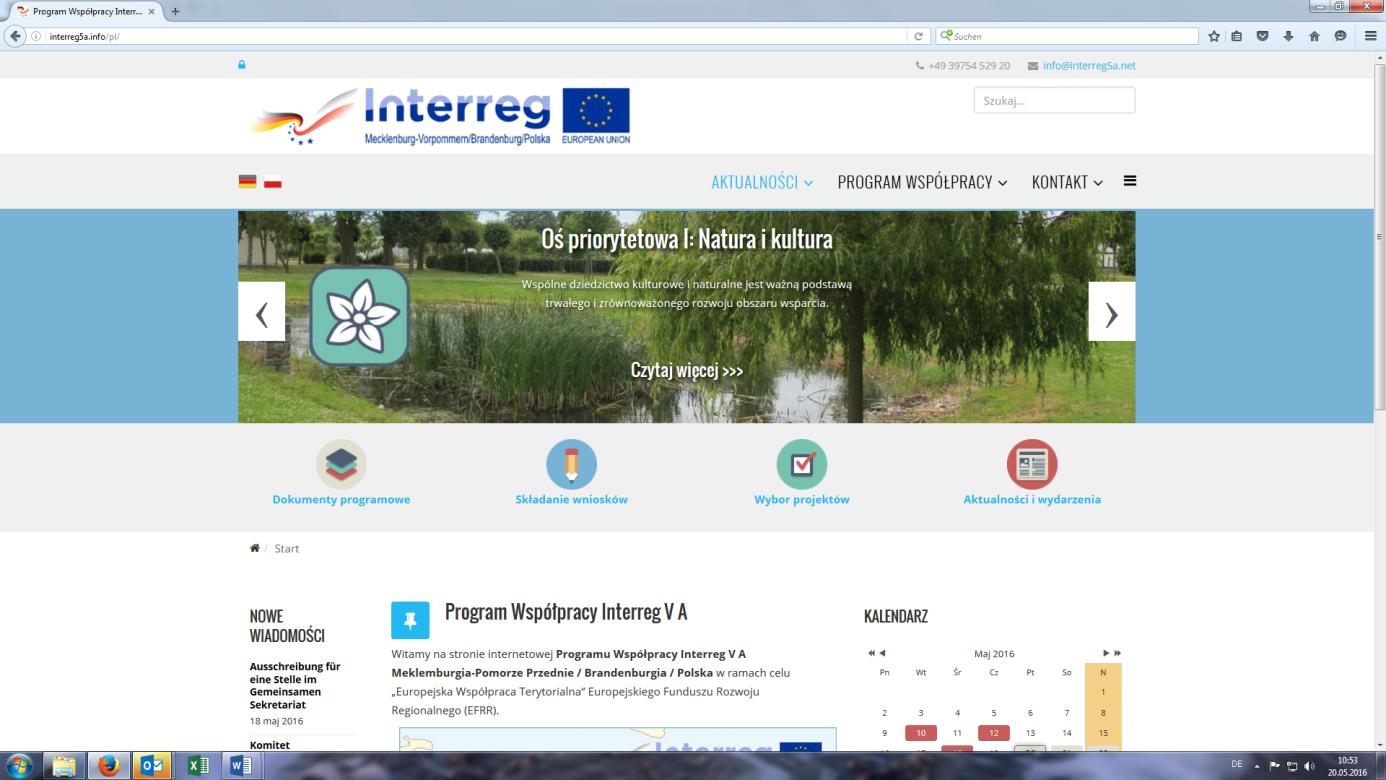Click the blue pin icon beside article title
The height and width of the screenshot is (780, 1386).
tap(410, 621)
